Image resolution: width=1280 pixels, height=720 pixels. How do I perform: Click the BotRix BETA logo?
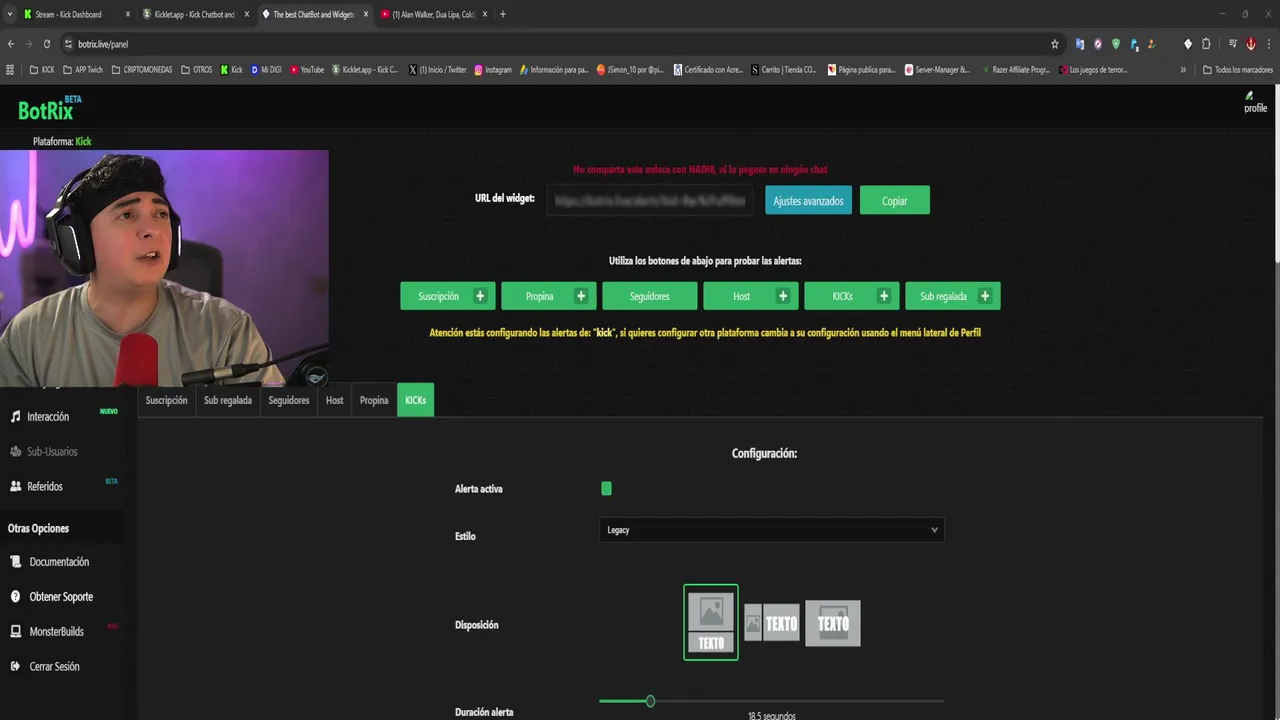coord(49,108)
